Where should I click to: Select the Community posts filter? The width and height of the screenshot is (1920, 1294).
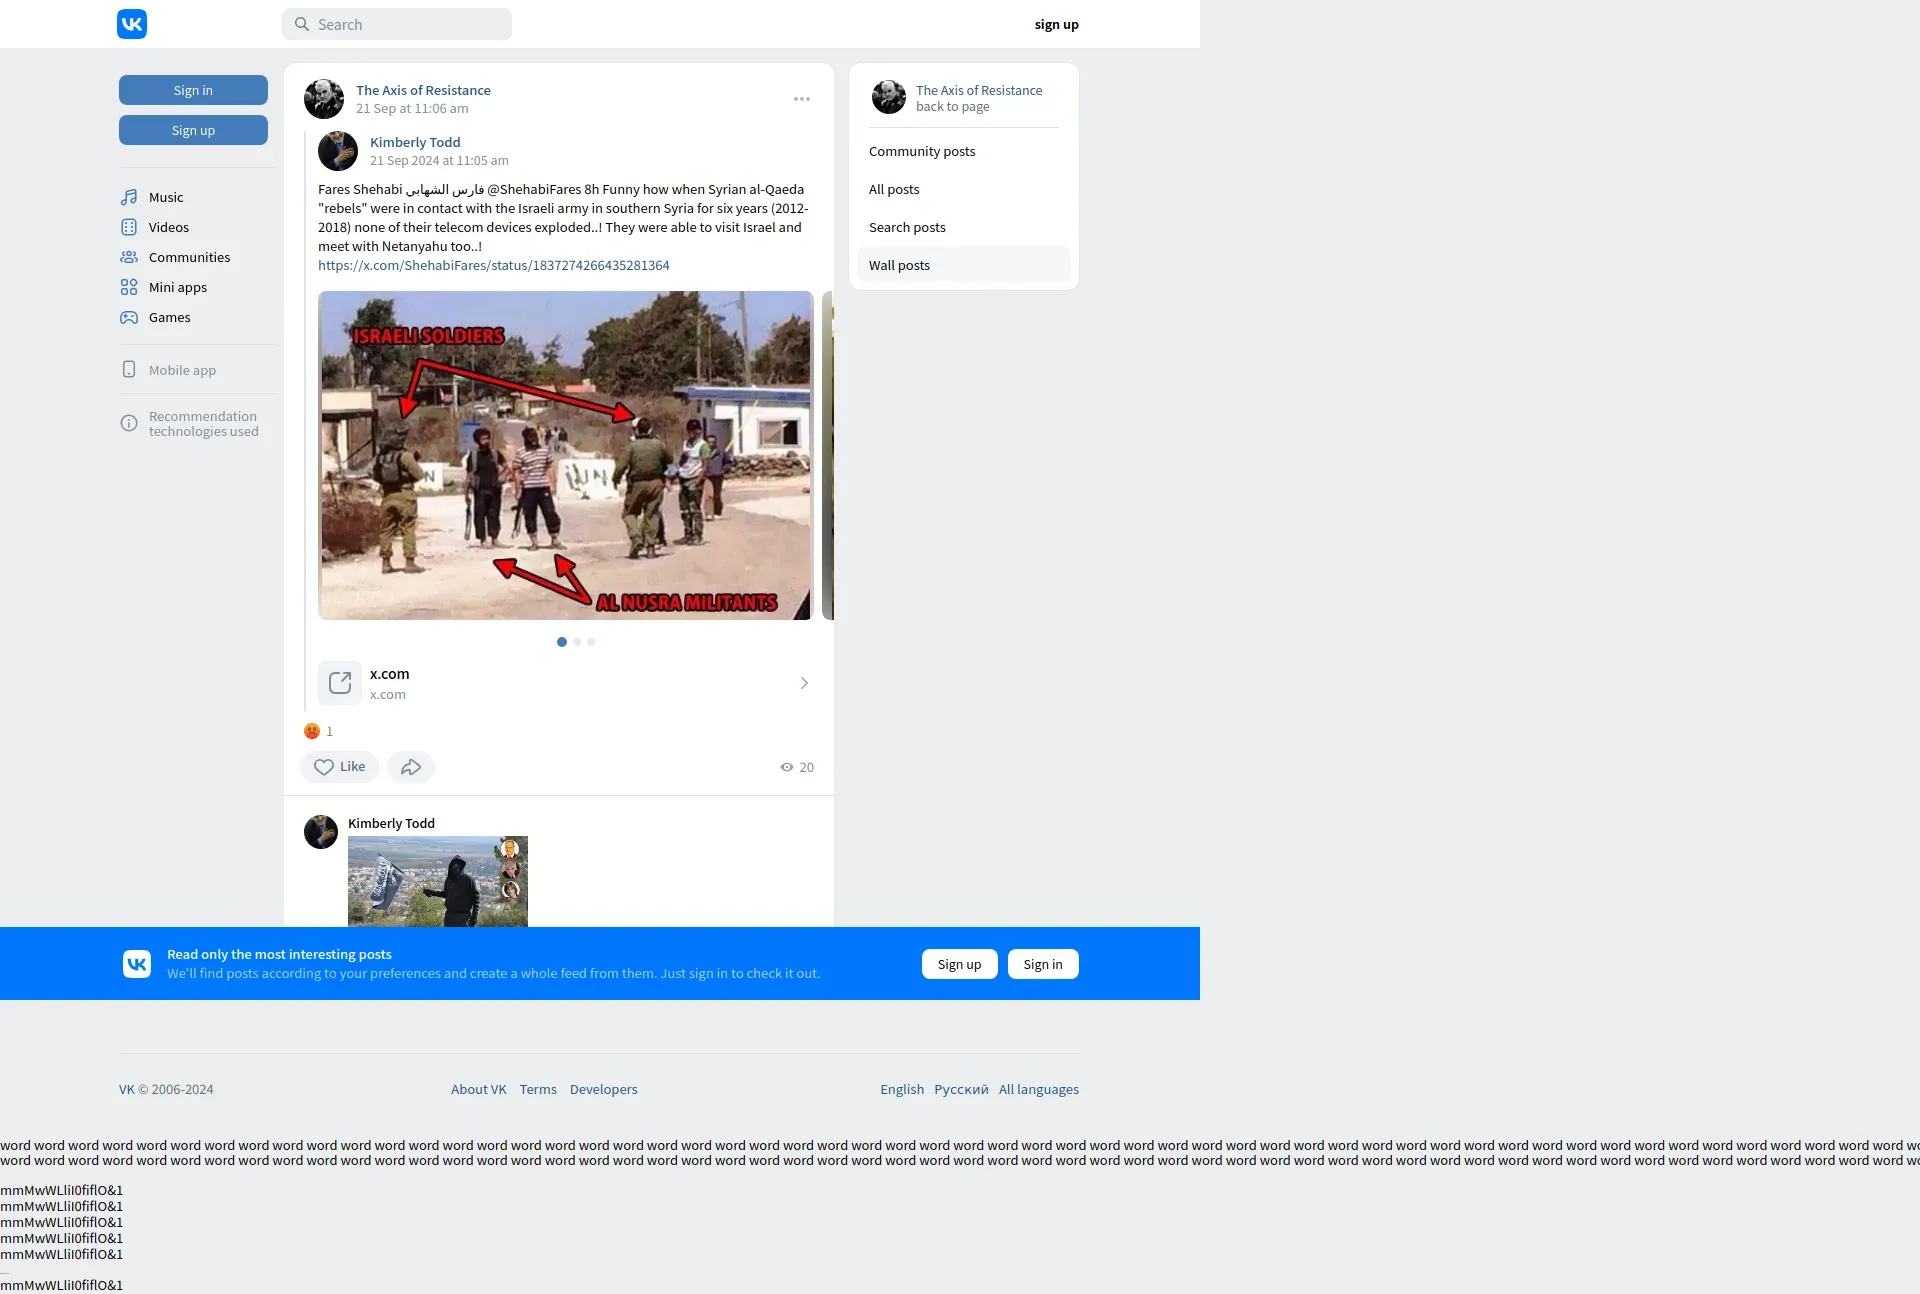pyautogui.click(x=922, y=151)
